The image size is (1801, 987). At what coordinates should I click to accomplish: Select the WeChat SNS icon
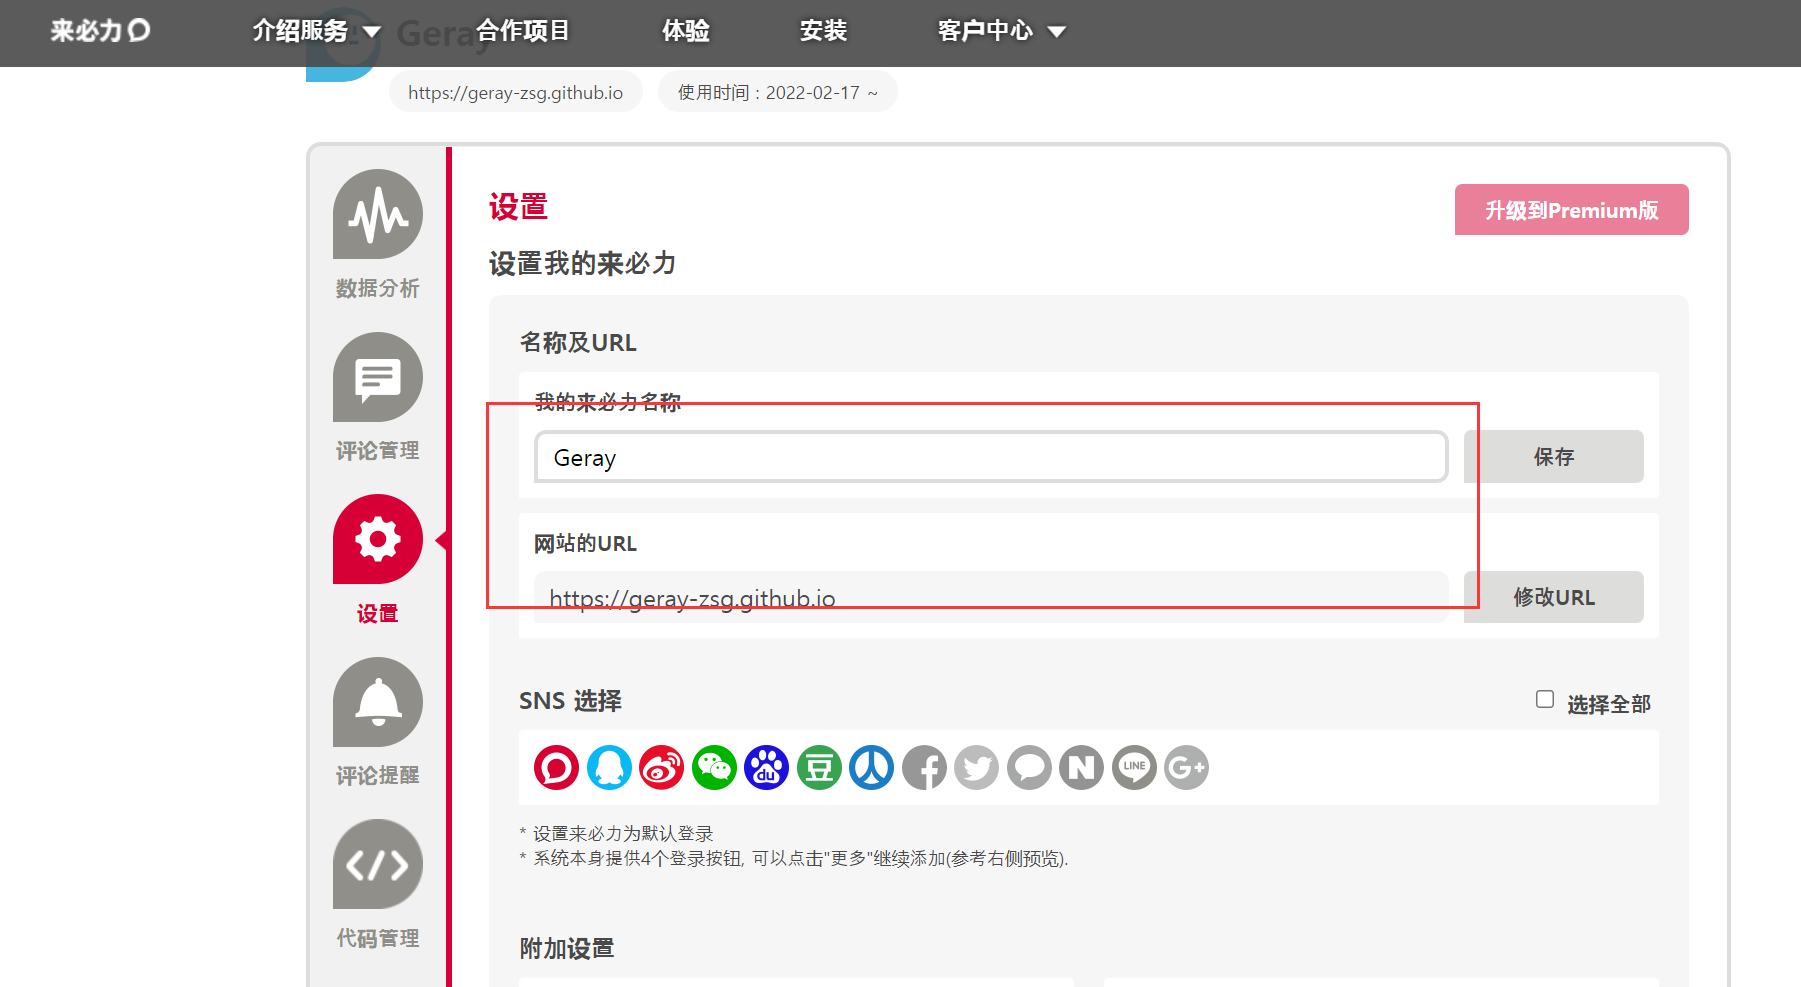[714, 768]
